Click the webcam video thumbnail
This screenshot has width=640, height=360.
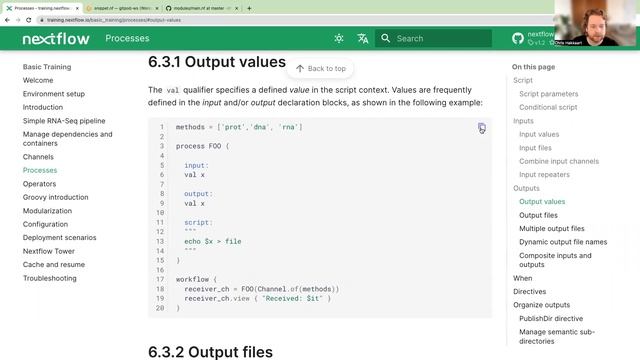click(595, 23)
